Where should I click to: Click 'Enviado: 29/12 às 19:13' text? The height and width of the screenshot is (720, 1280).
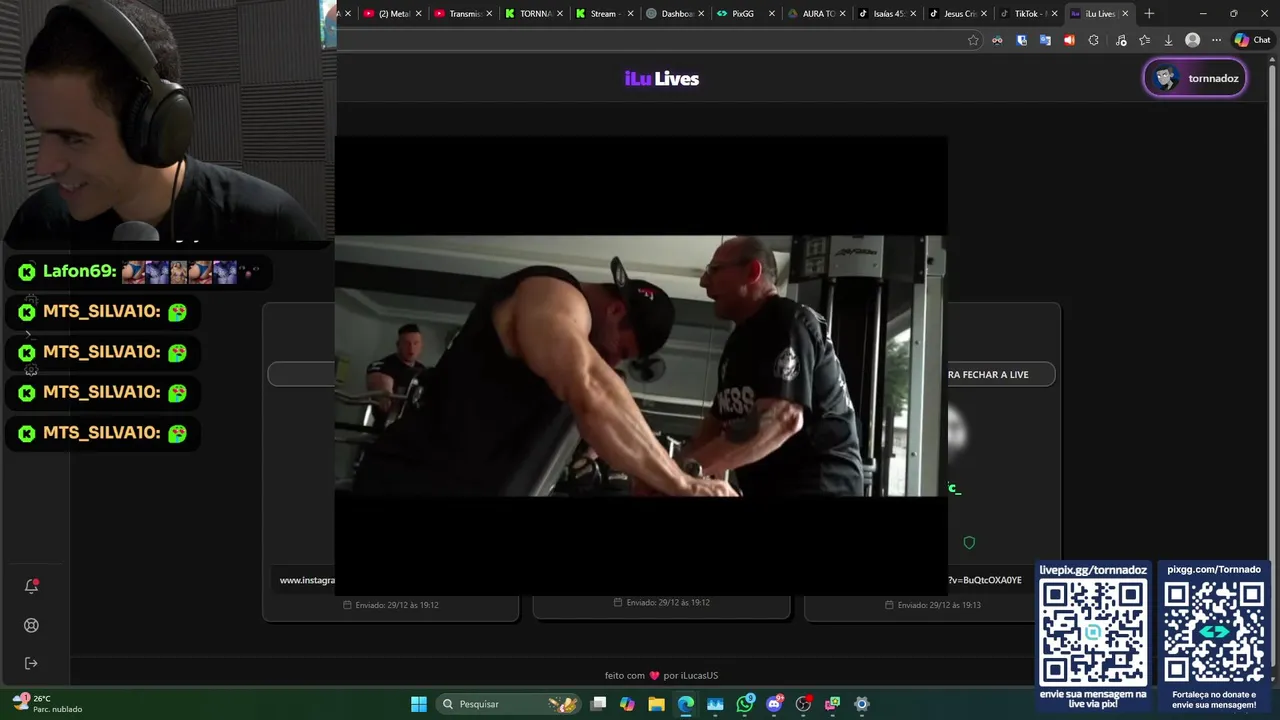click(x=939, y=605)
